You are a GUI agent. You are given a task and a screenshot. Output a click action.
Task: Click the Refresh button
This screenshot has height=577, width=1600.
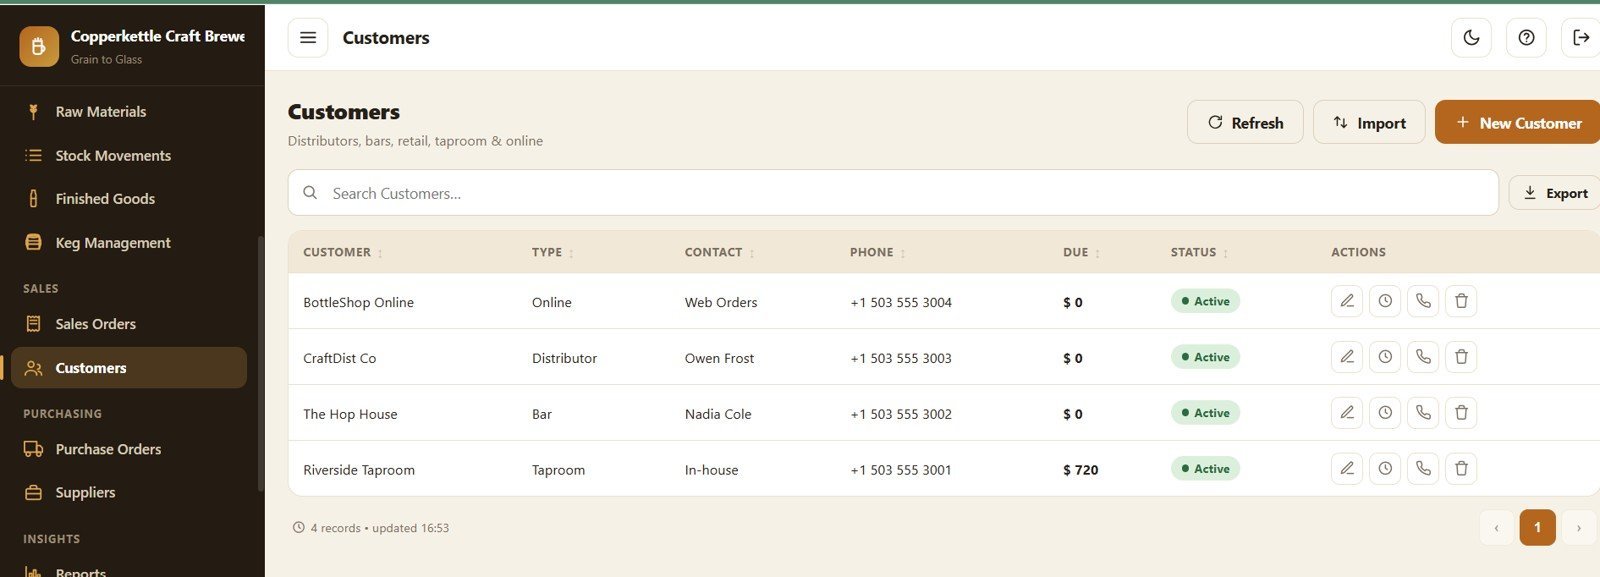(1245, 122)
